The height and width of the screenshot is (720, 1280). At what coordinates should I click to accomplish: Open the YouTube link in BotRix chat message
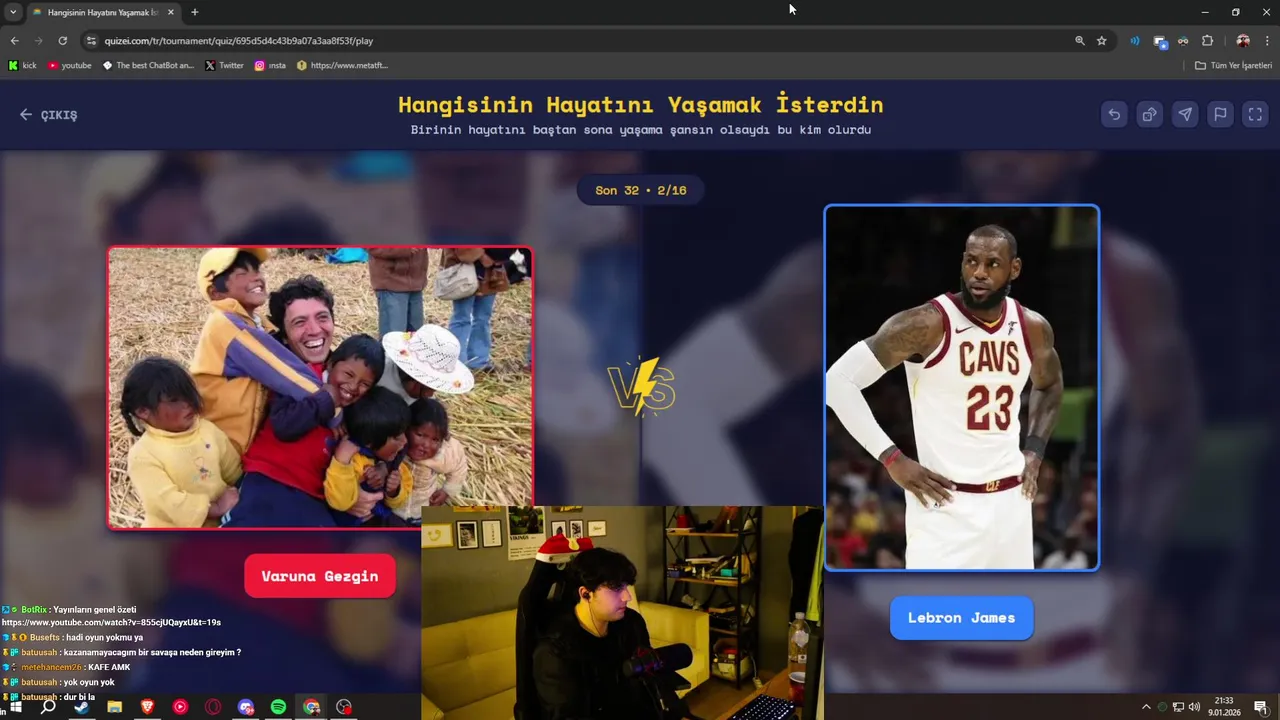(x=111, y=622)
